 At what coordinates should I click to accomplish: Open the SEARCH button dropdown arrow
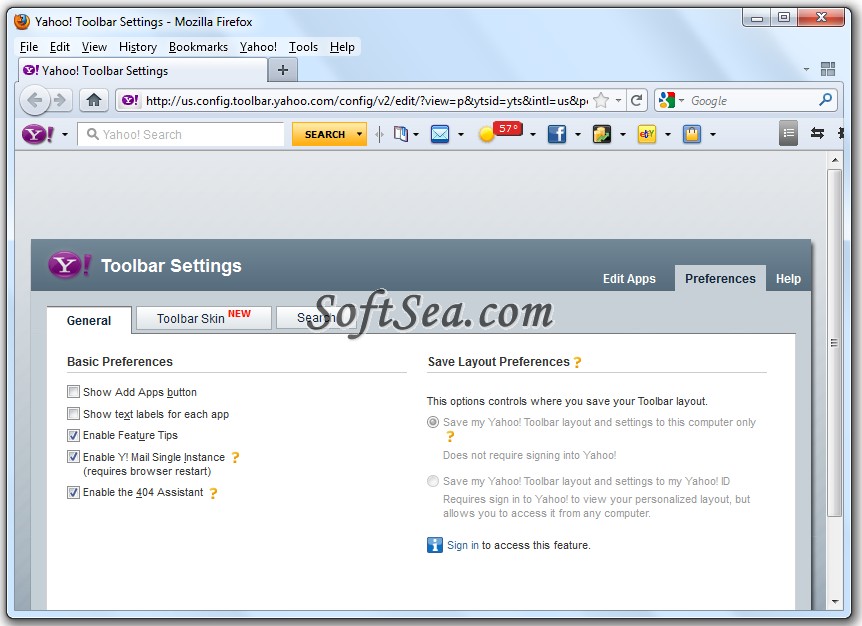(x=360, y=134)
